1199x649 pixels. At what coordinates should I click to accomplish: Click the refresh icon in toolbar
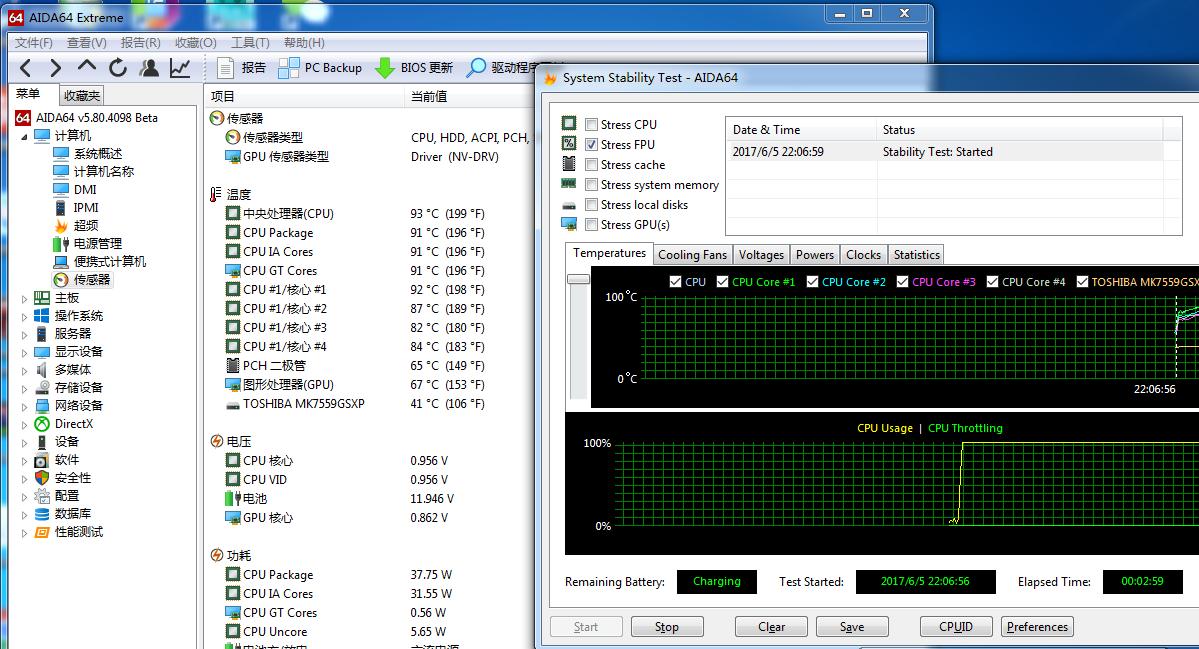(118, 68)
